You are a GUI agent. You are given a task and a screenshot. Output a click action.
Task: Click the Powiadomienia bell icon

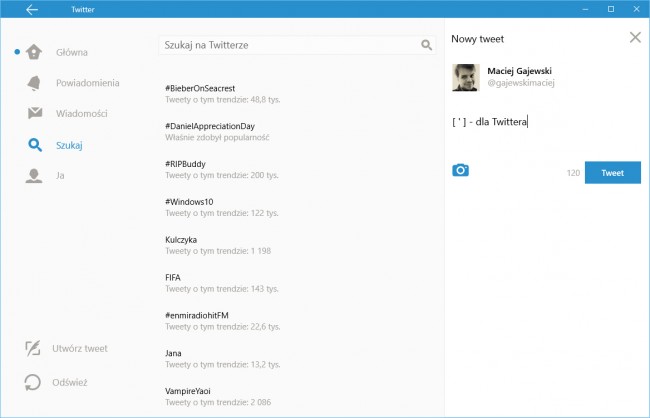(x=34, y=83)
